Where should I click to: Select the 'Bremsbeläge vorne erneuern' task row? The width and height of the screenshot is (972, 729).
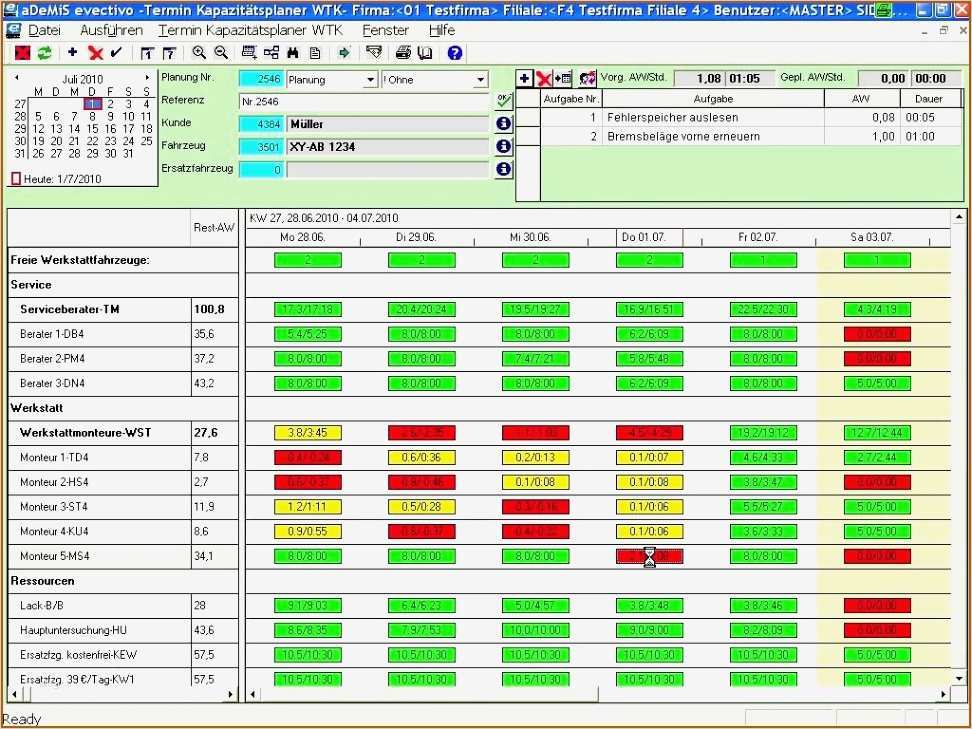point(751,136)
